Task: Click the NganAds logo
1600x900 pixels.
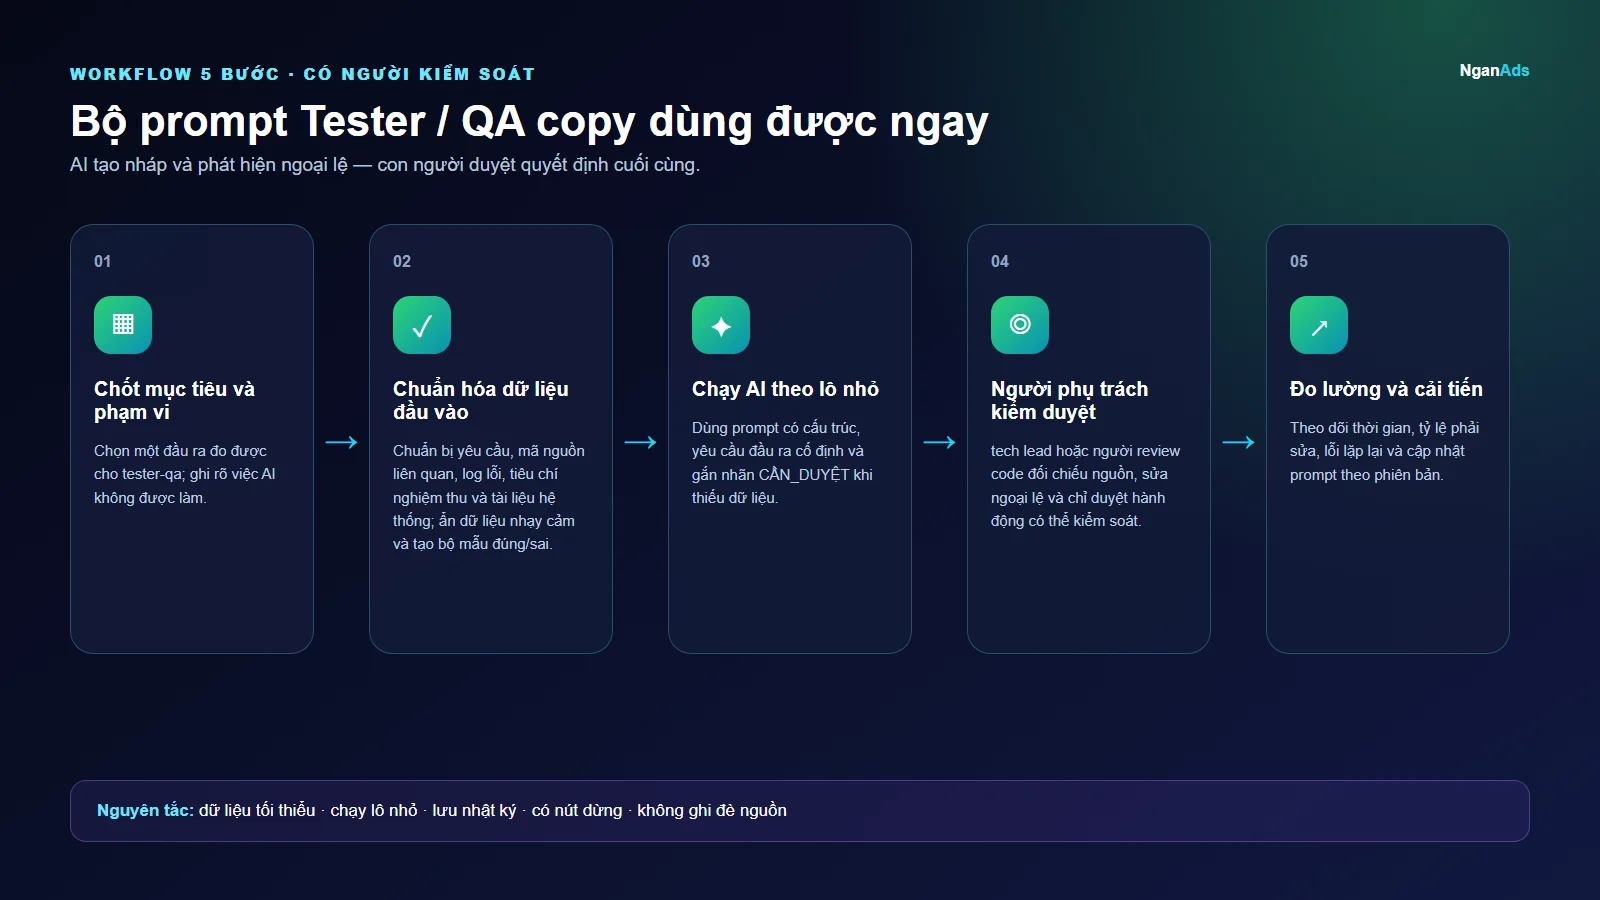Action: (1494, 70)
